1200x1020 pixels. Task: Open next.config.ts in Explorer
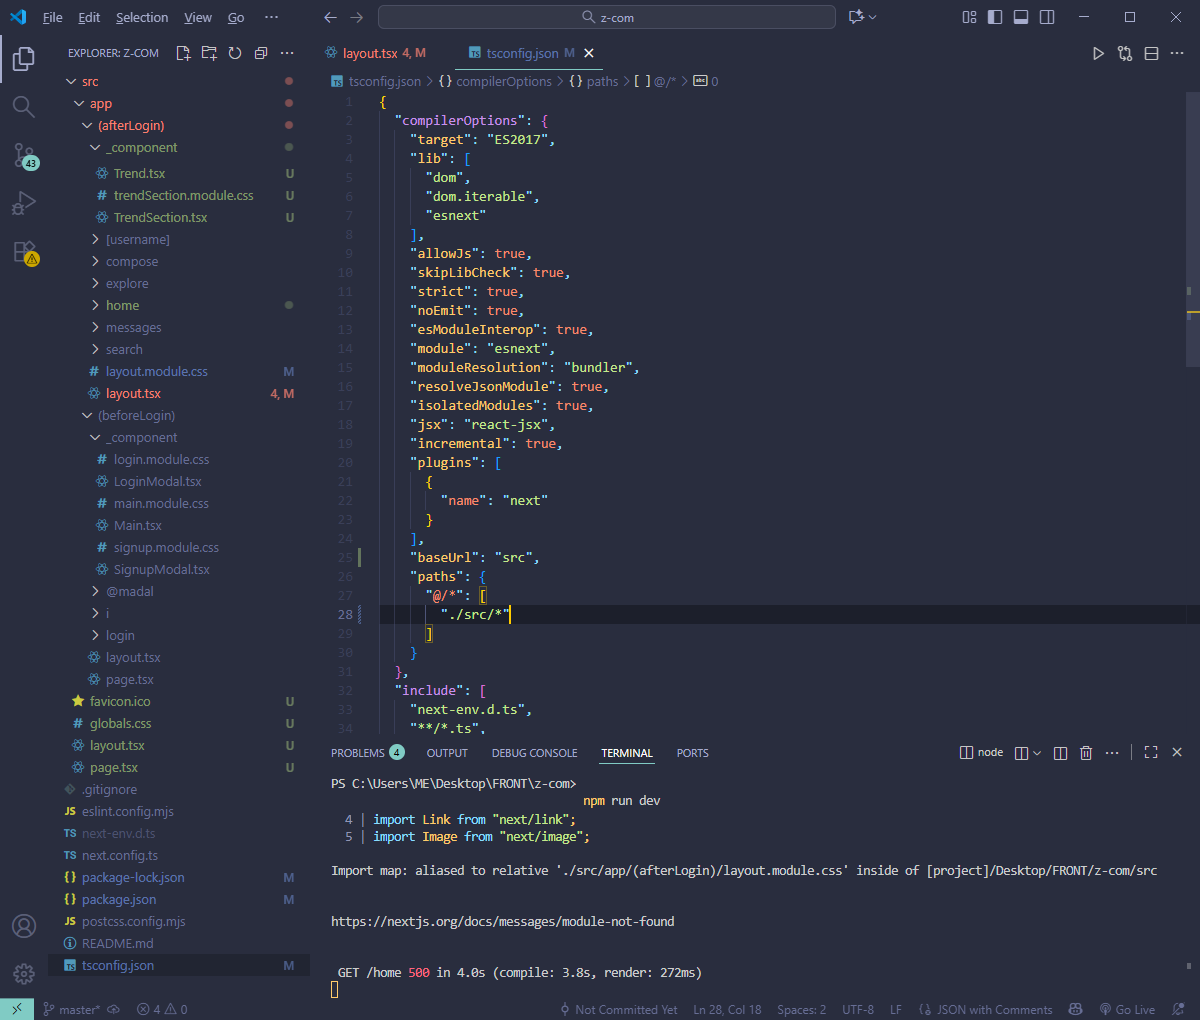[120, 855]
